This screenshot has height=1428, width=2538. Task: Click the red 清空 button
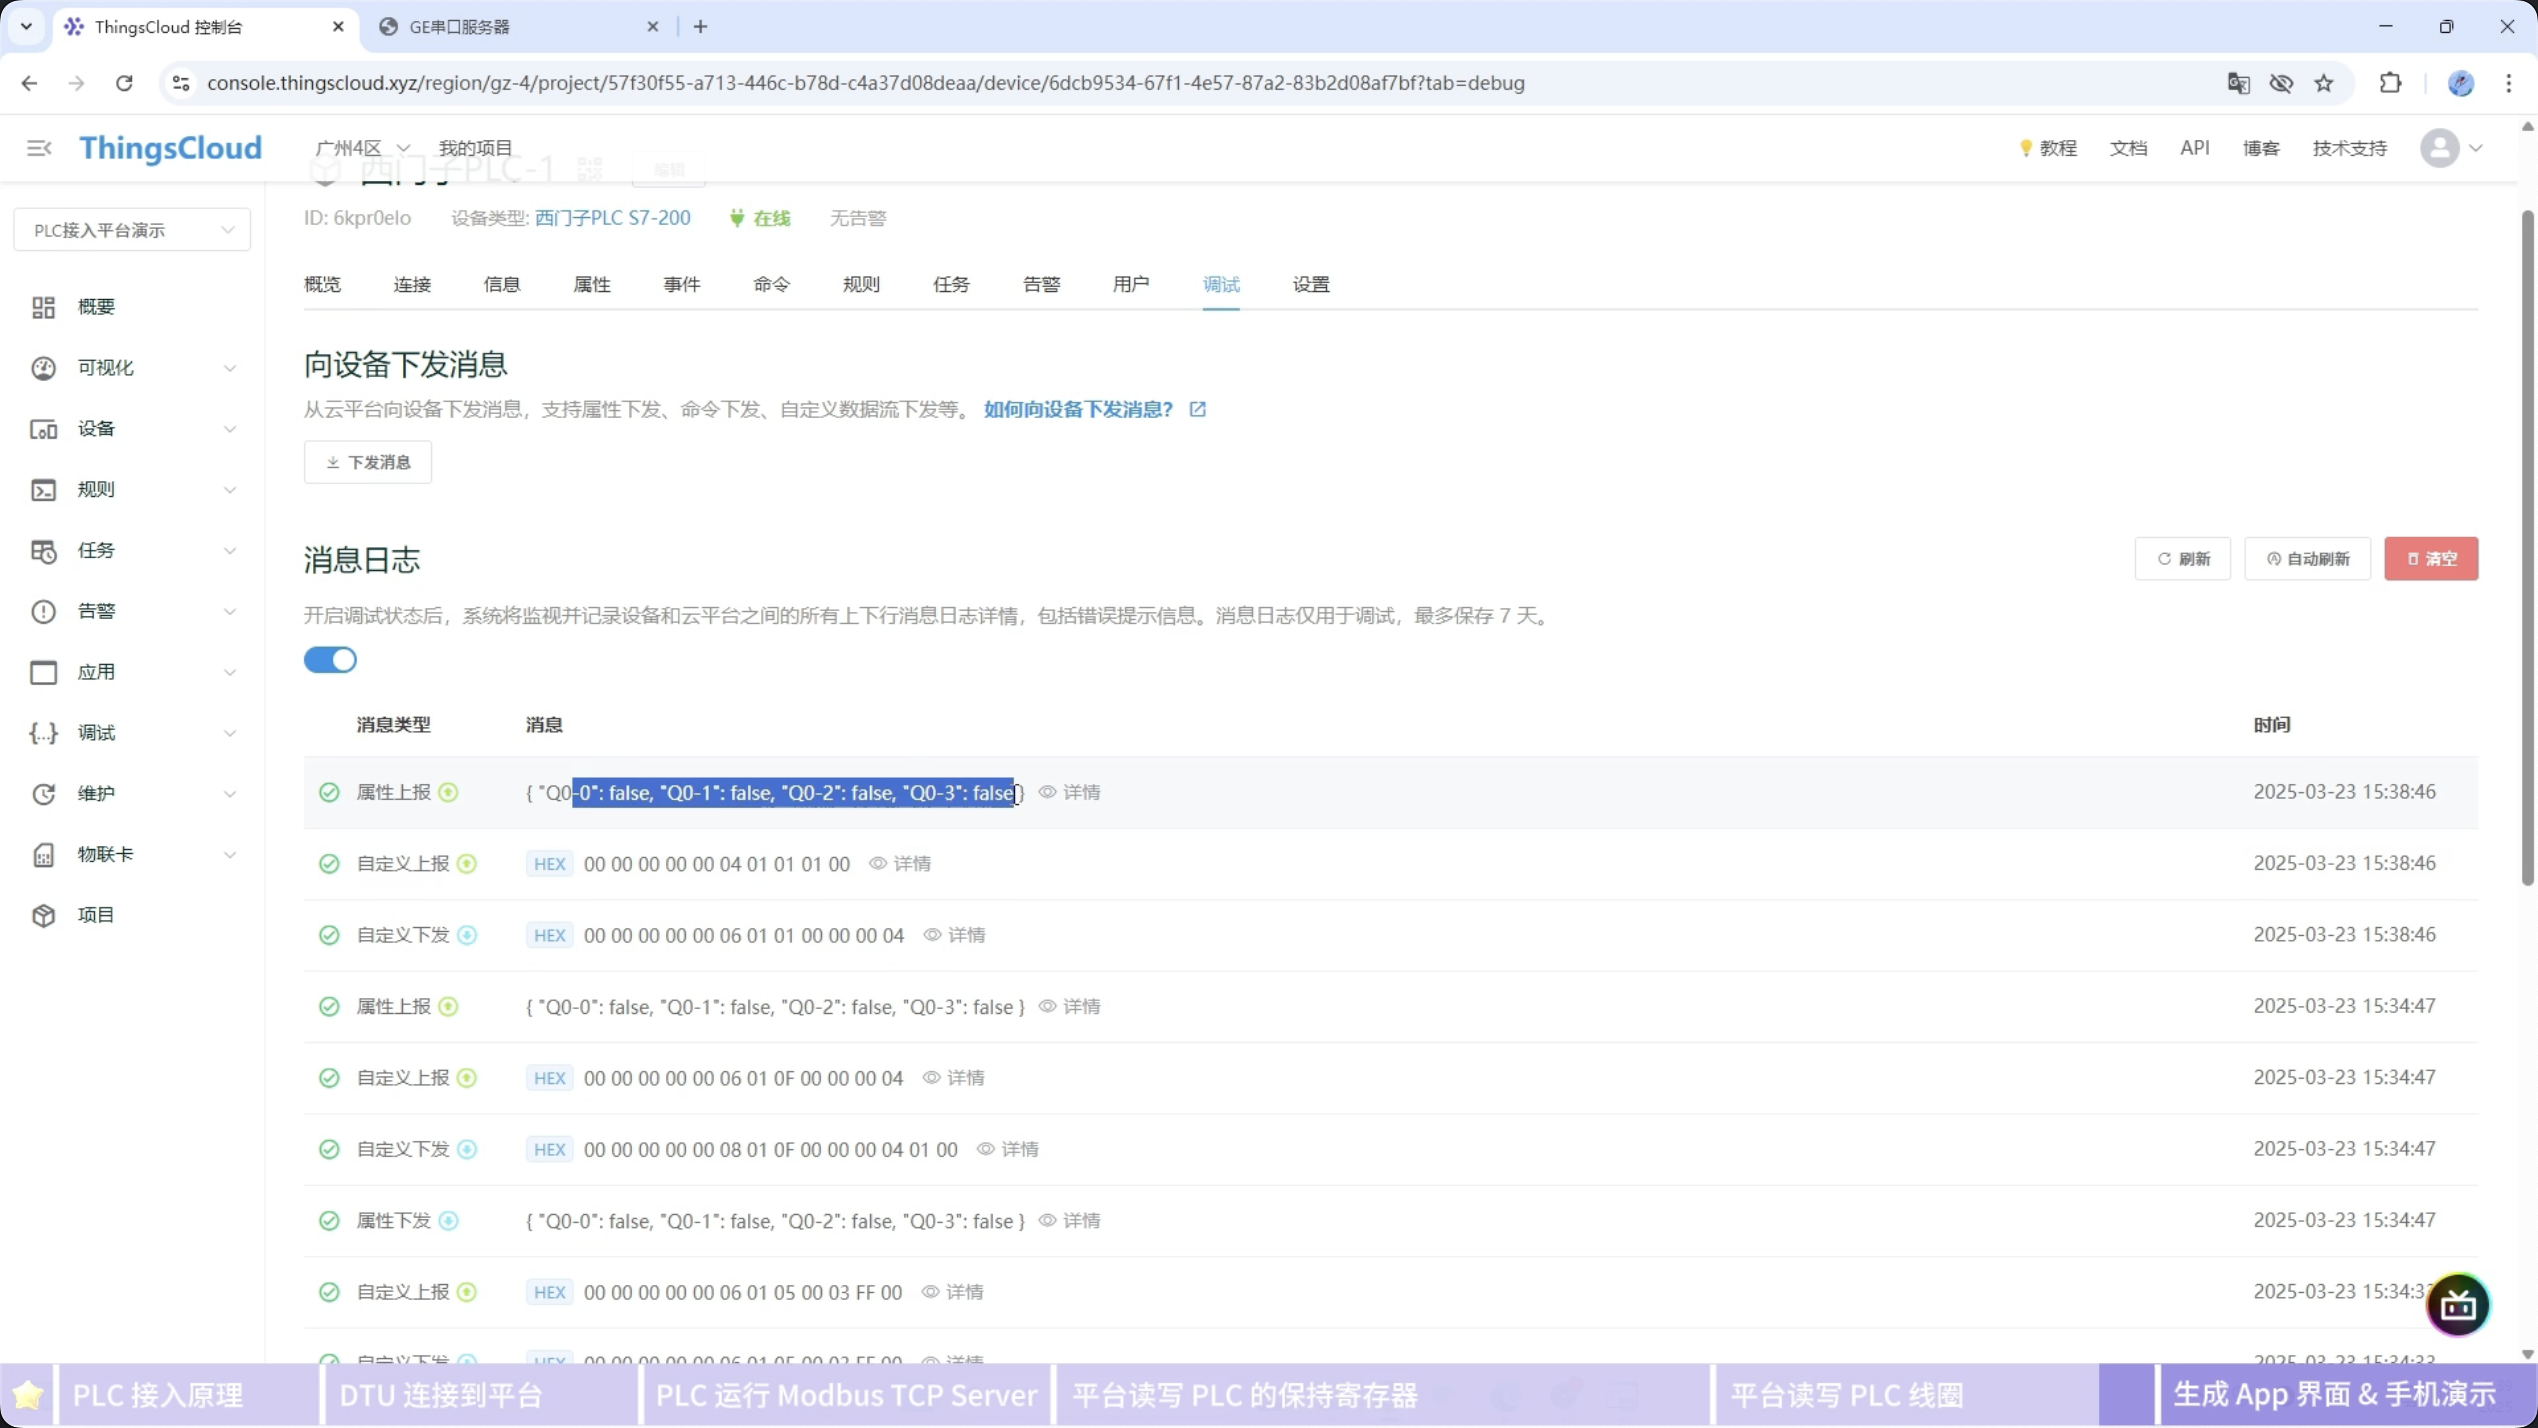[2430, 559]
